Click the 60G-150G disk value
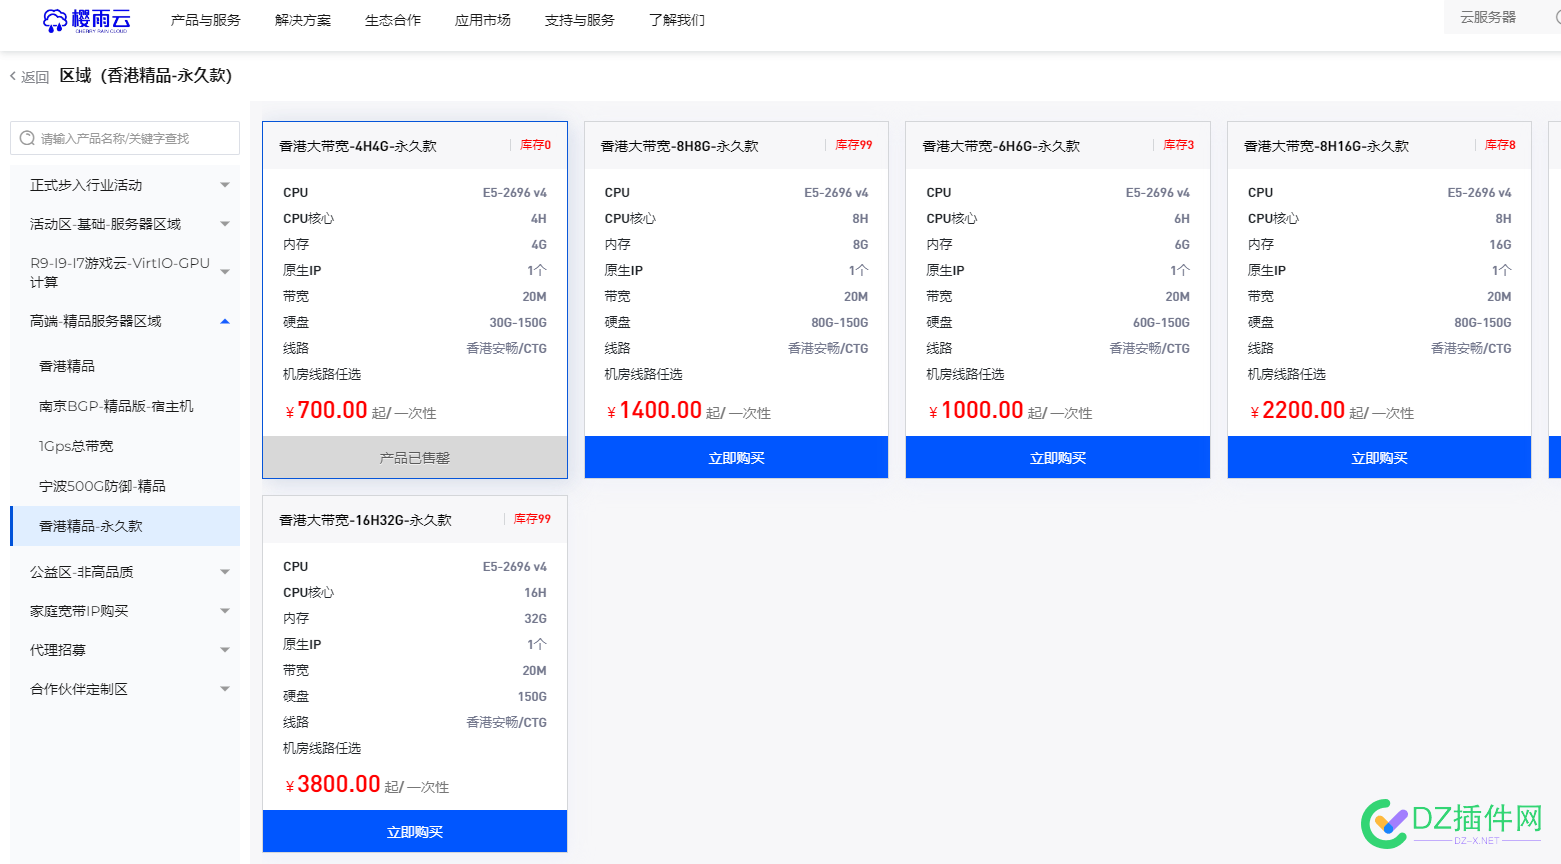 (1161, 322)
